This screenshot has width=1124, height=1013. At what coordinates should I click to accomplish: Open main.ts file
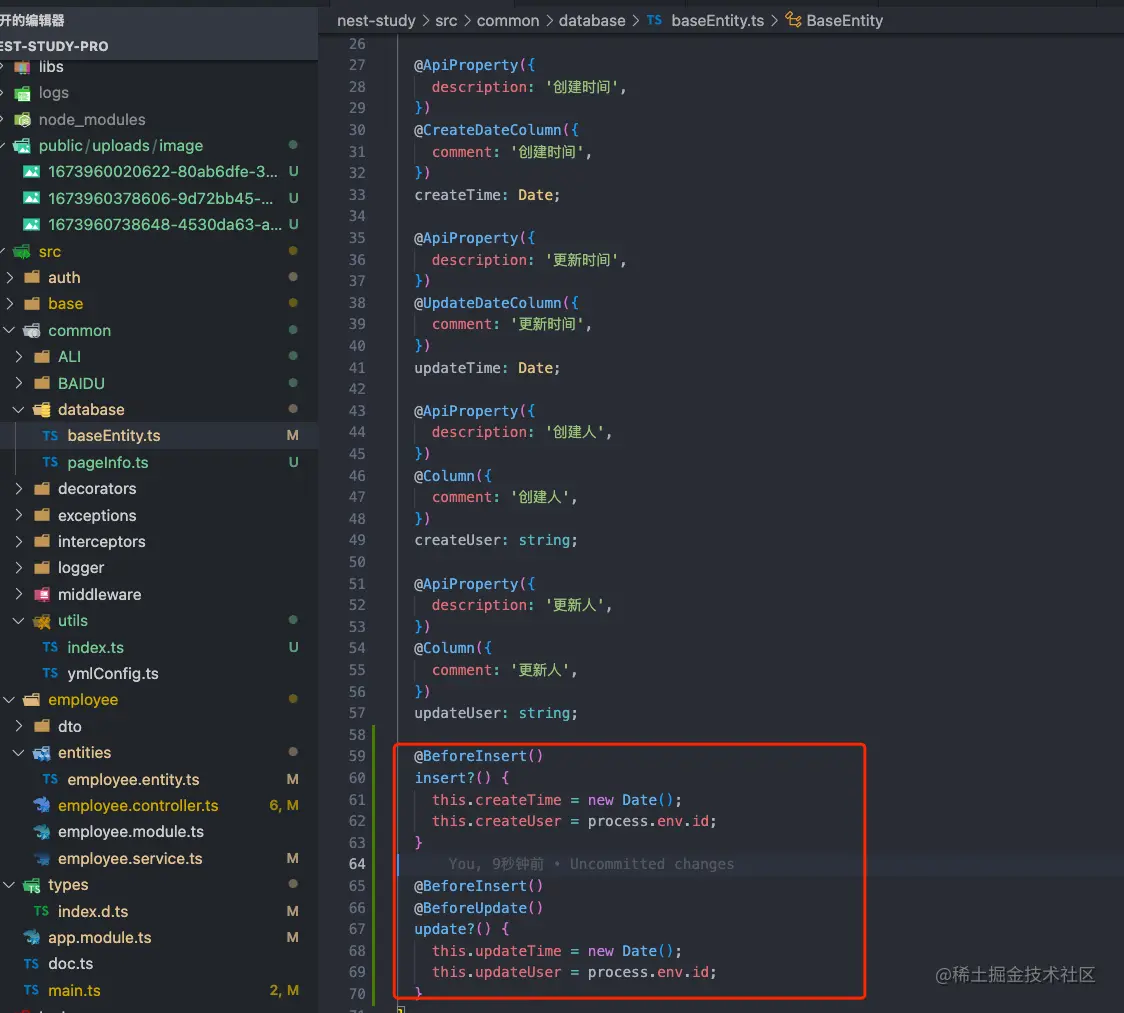[x=74, y=991]
